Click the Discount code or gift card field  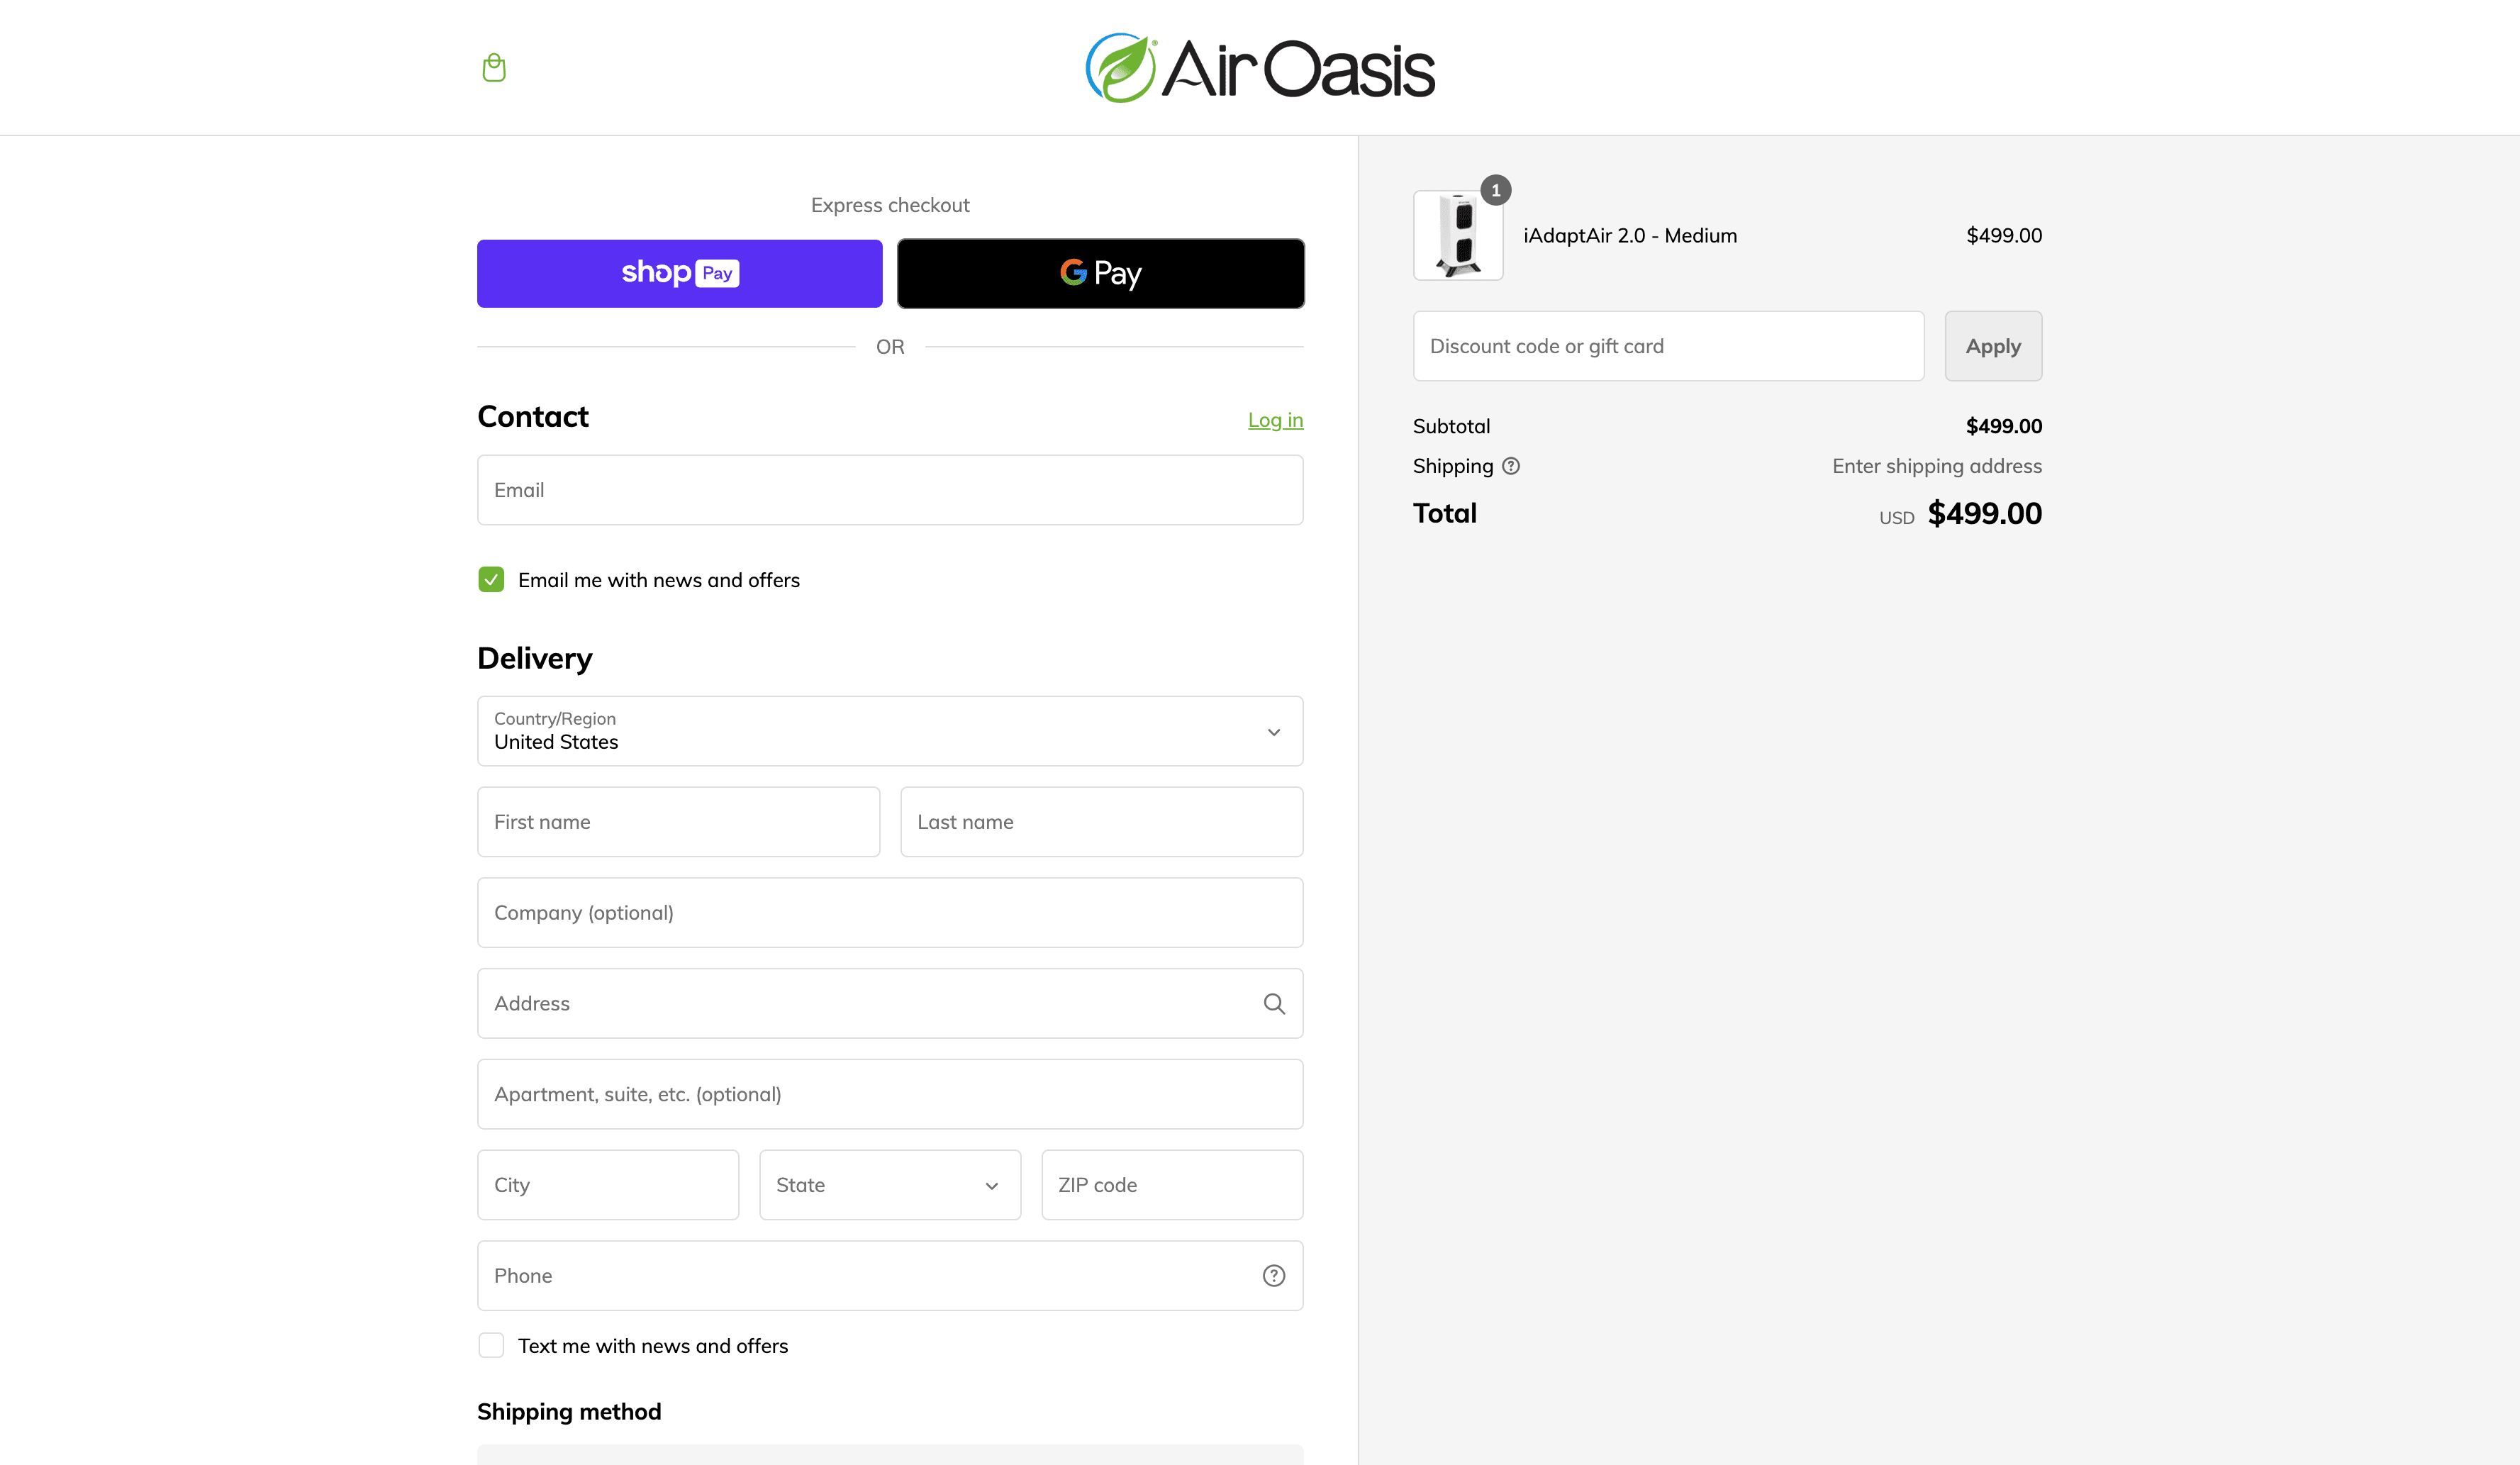point(1668,346)
